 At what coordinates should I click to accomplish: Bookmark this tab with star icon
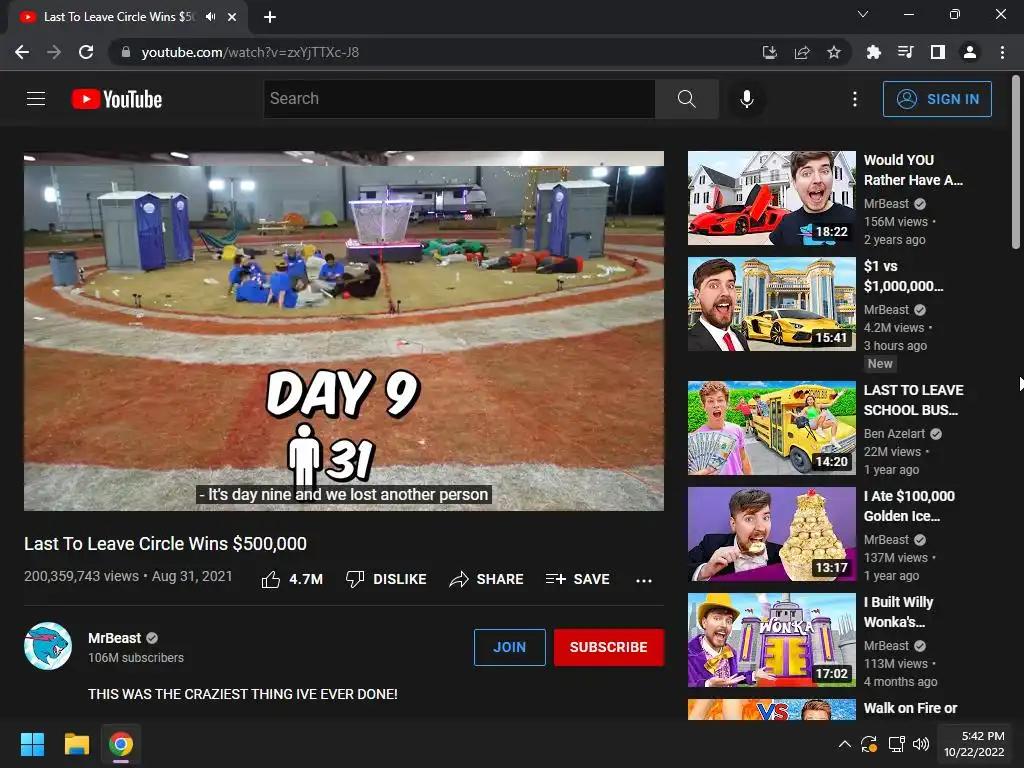pos(834,52)
